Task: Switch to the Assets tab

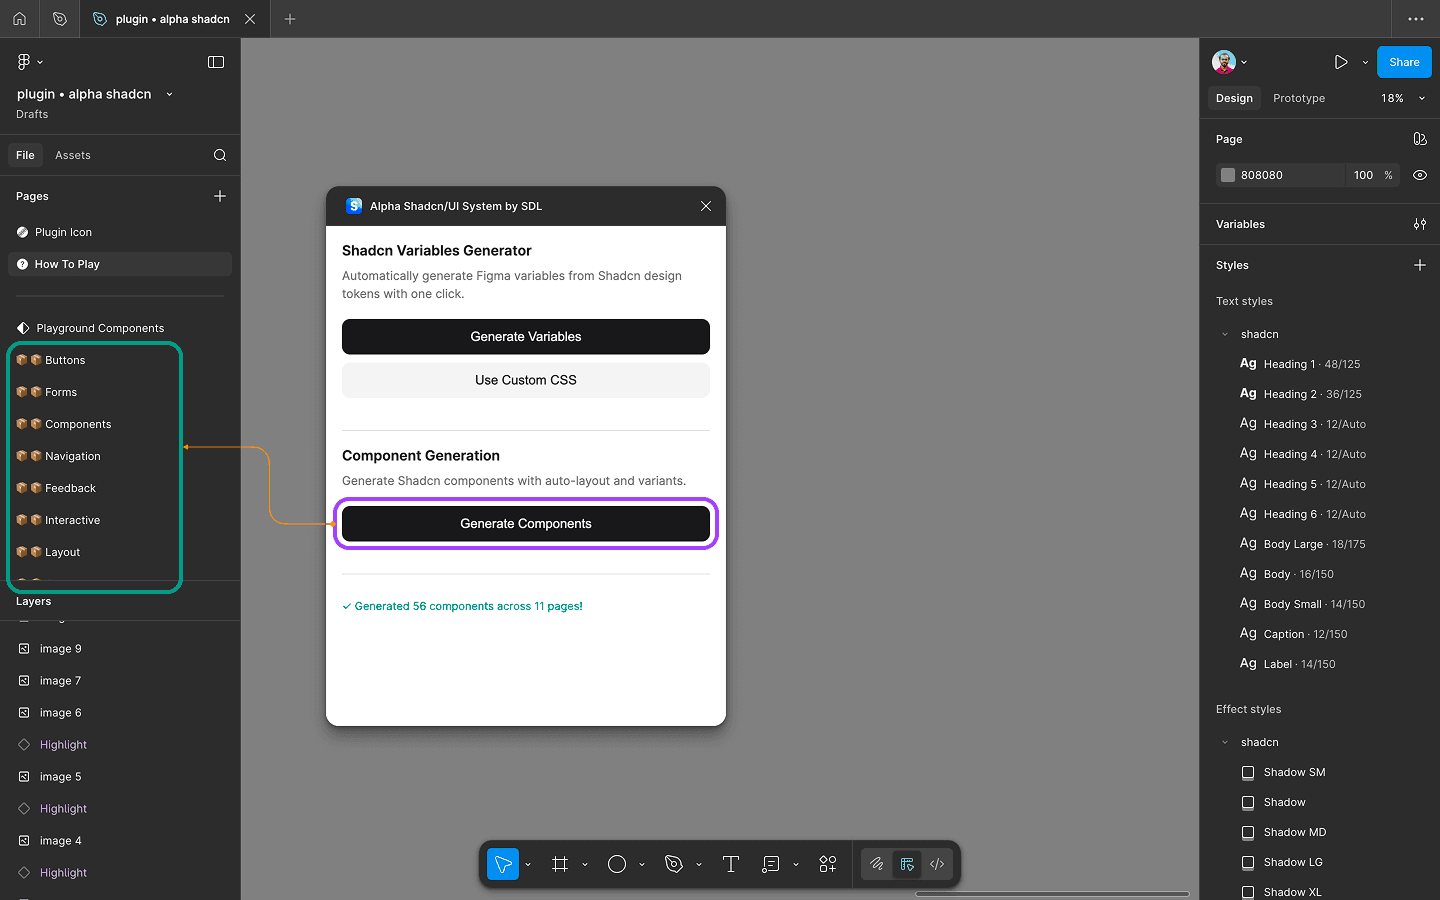Action: click(x=72, y=155)
